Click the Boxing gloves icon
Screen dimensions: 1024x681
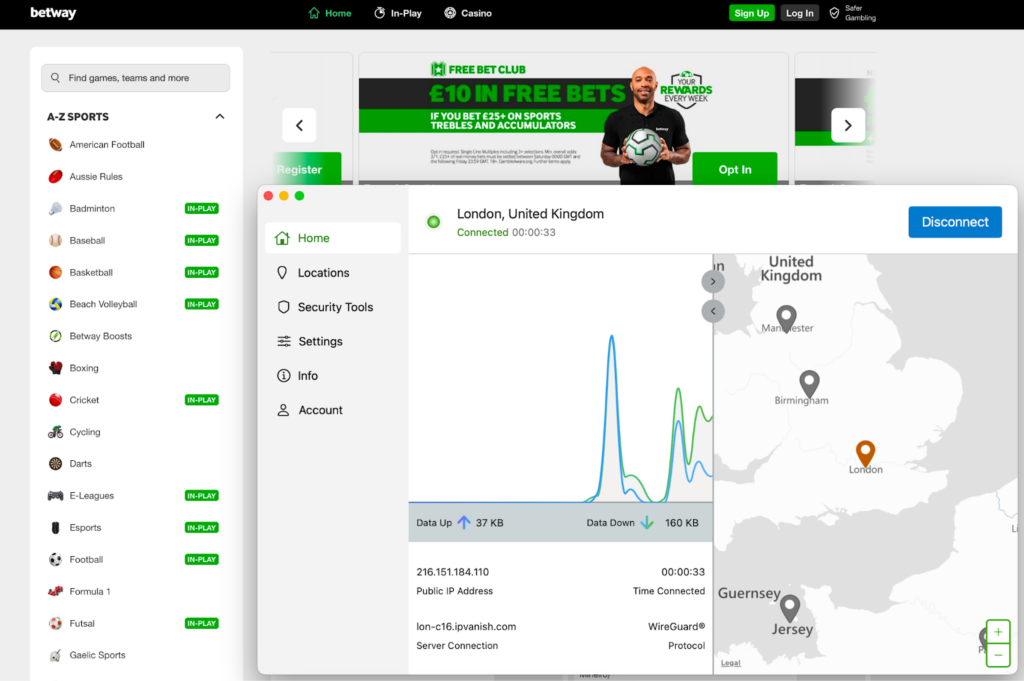pyautogui.click(x=56, y=368)
